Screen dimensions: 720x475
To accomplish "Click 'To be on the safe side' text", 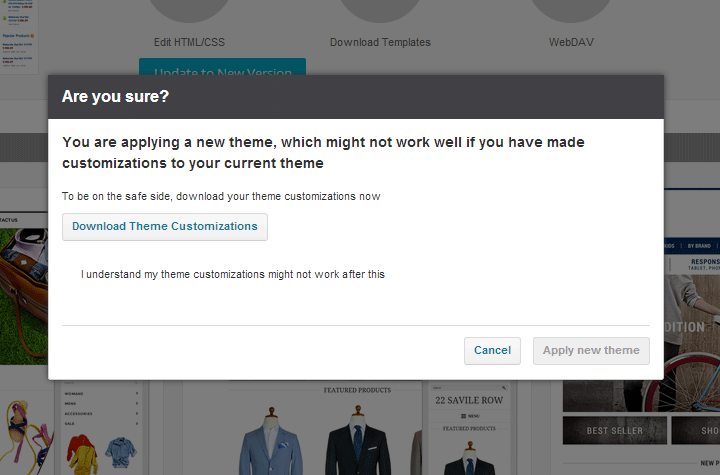I will 221,197.
